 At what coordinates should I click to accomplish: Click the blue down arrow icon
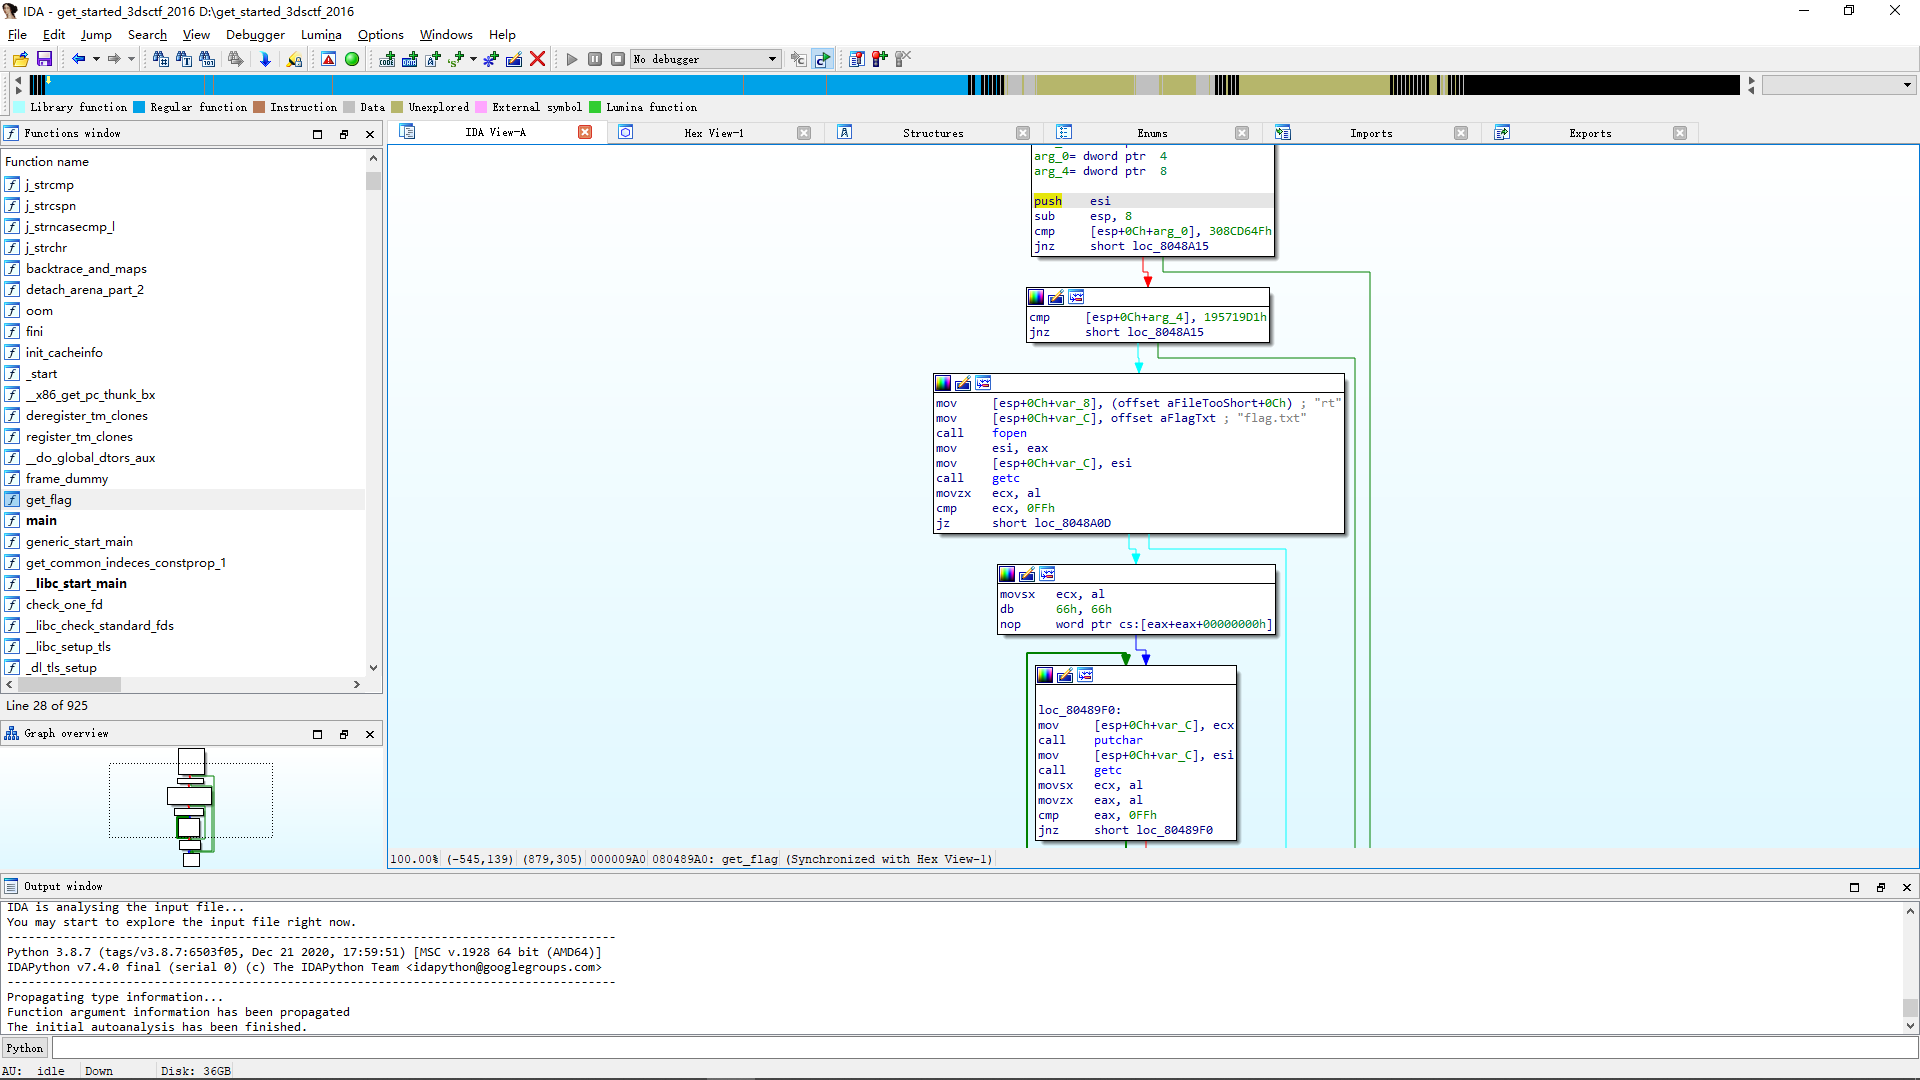pos(265,59)
